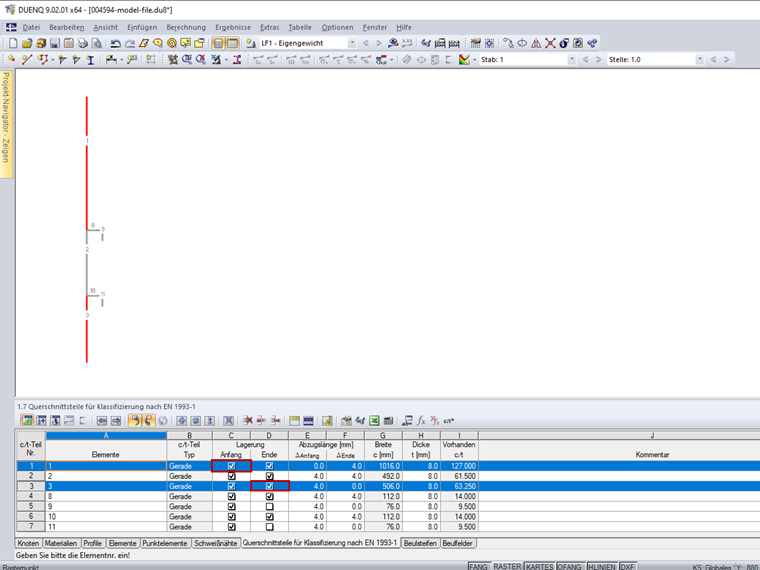Open the Ergebnisse menu

[x=233, y=28]
